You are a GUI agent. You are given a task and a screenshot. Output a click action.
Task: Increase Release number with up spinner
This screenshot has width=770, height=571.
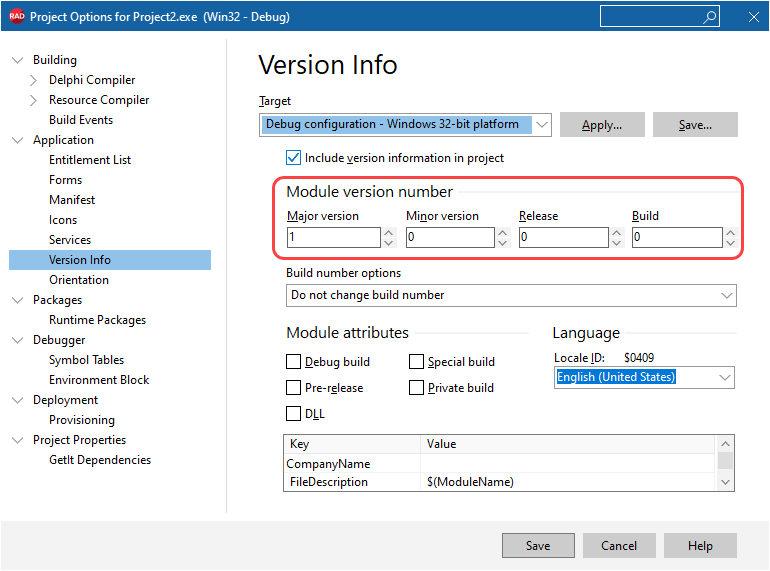(x=617, y=232)
